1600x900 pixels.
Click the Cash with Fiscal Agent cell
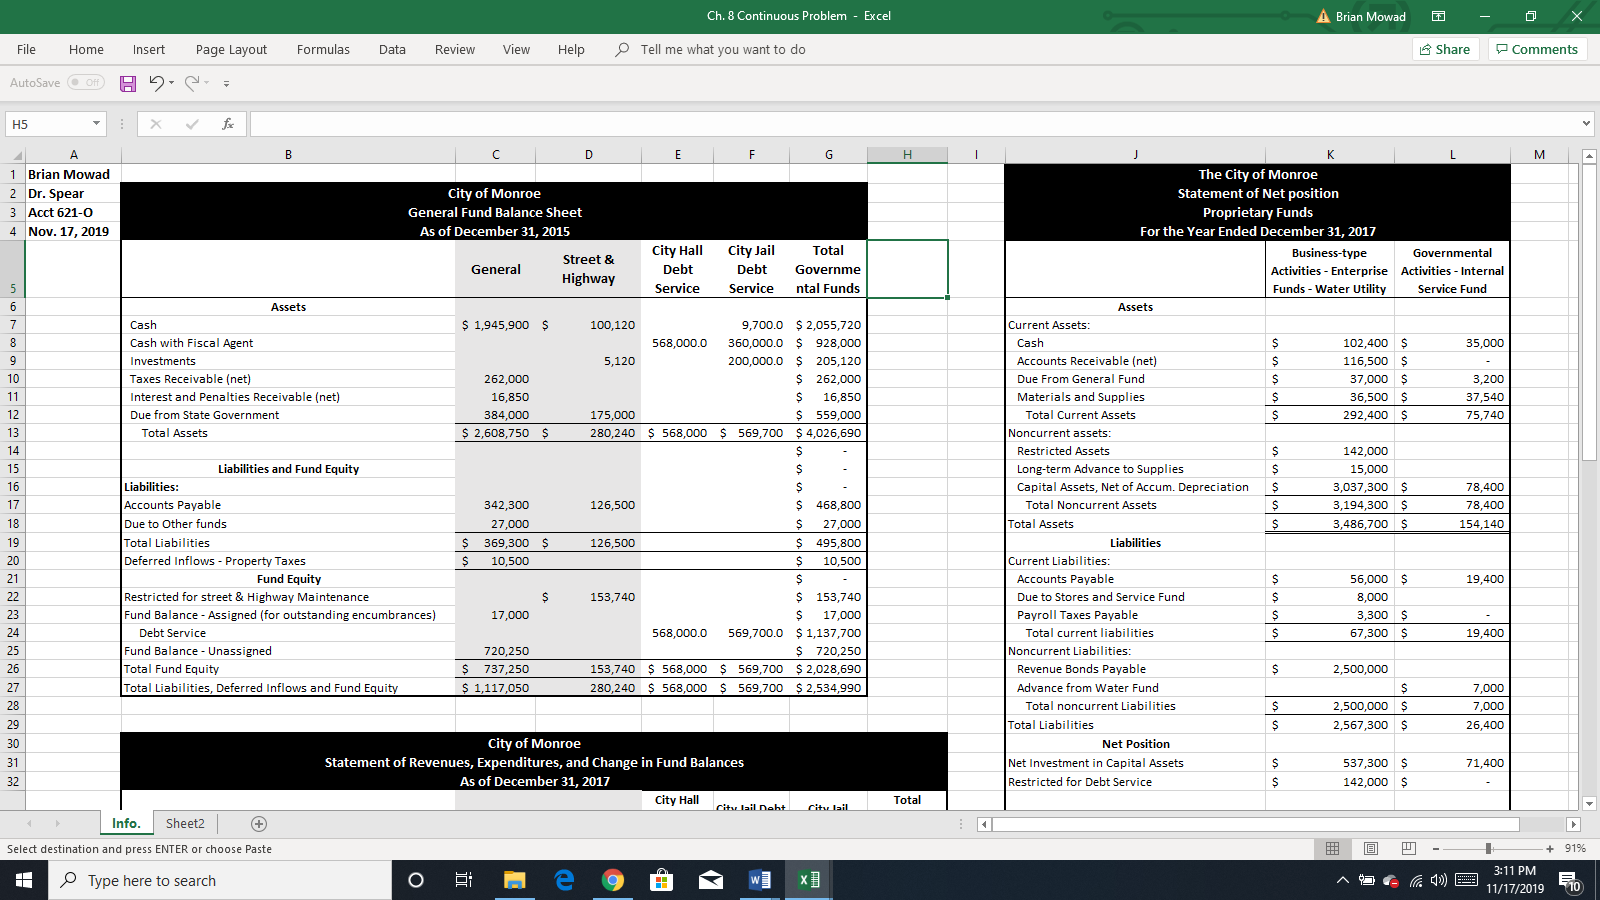[288, 343]
